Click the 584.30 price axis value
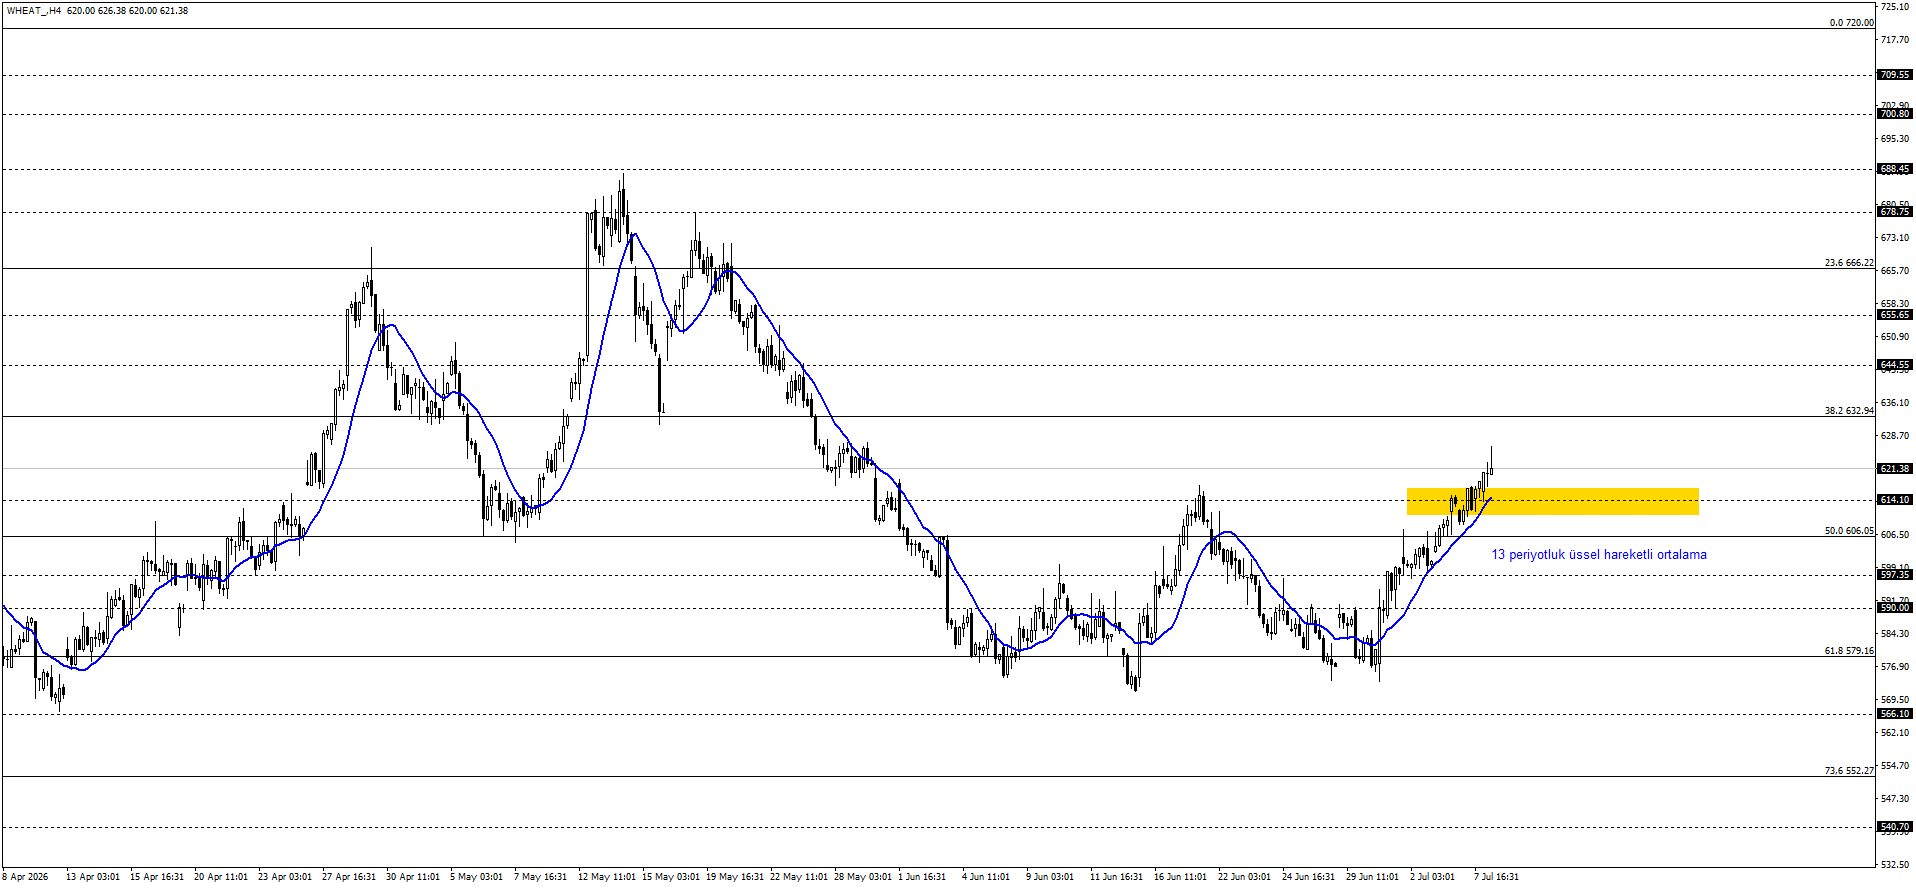 pos(1895,634)
